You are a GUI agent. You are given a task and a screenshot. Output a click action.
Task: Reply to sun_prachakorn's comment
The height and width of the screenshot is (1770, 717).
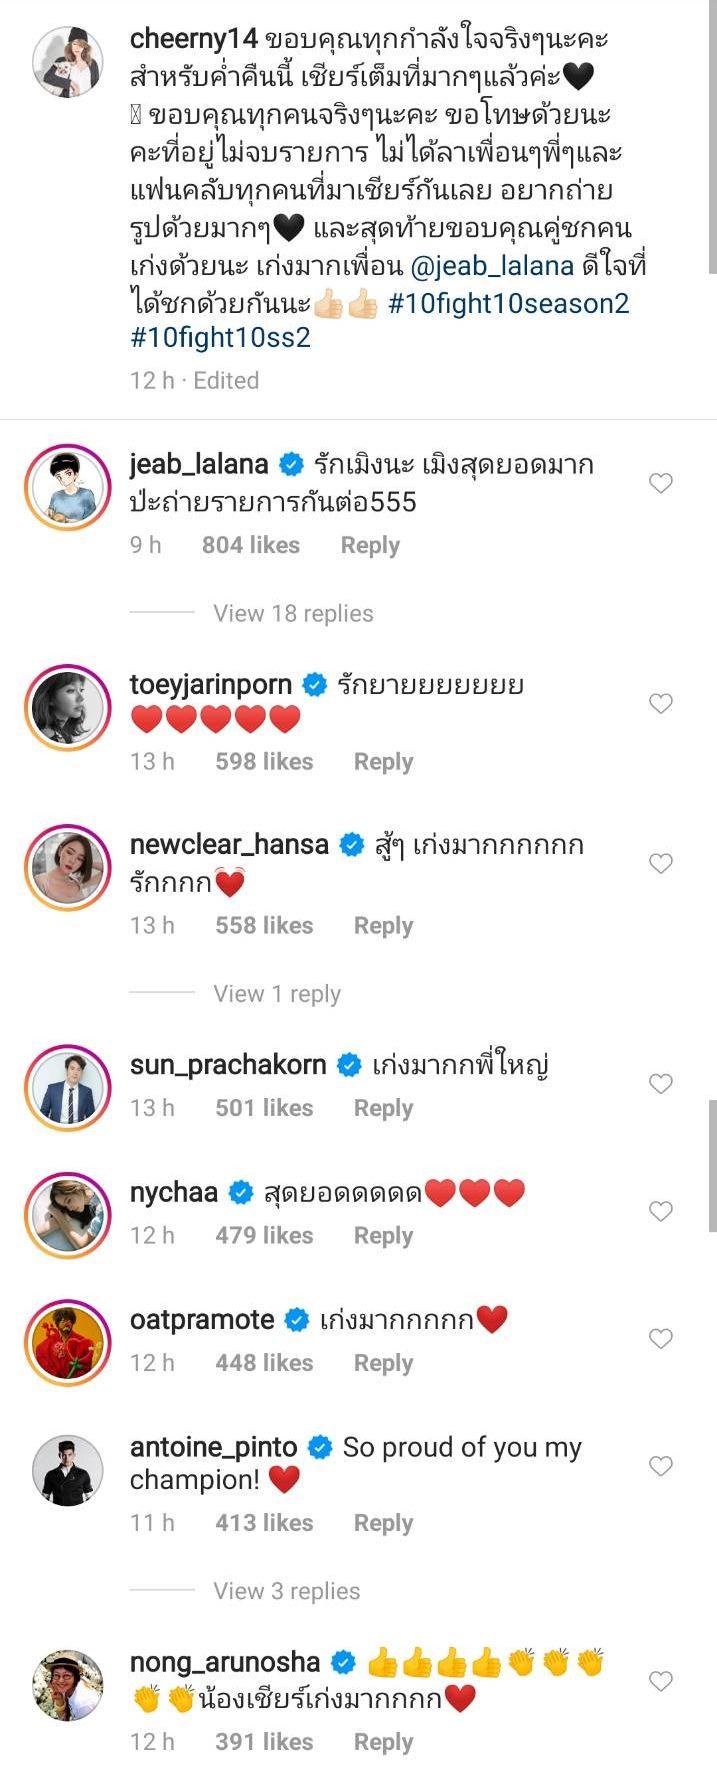tap(383, 1108)
